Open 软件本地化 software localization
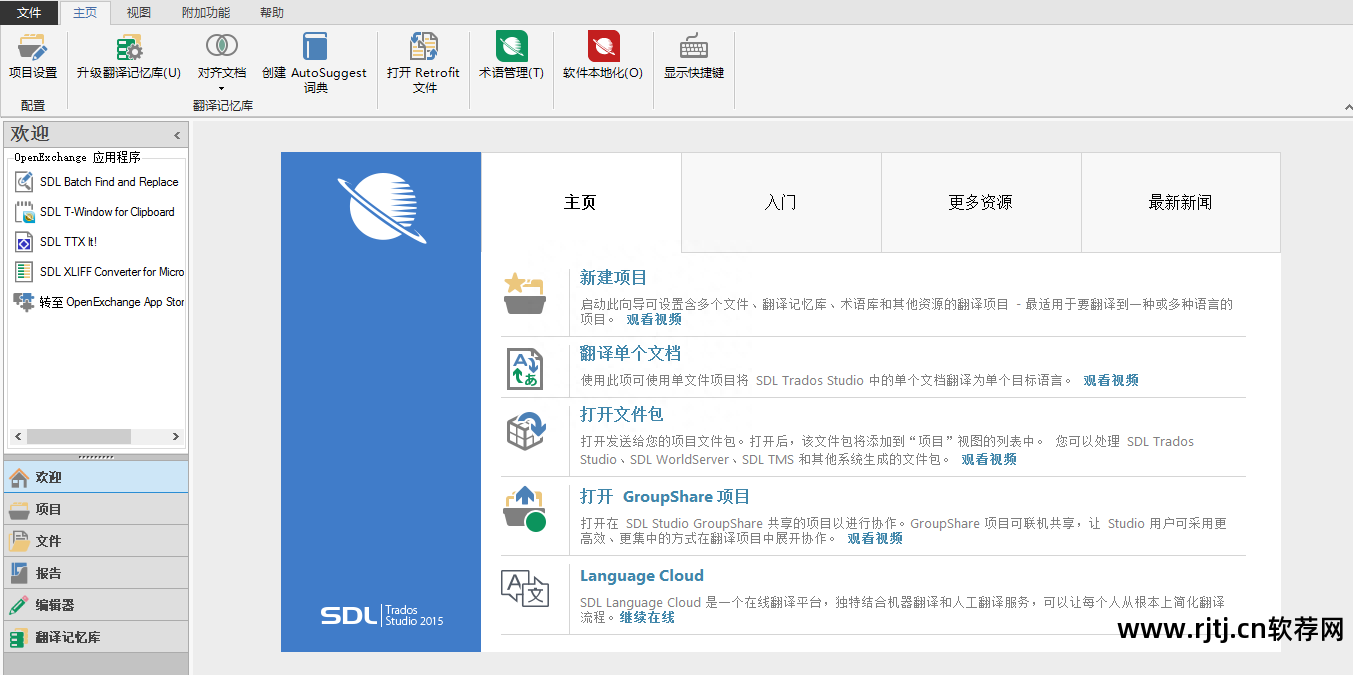The width and height of the screenshot is (1353, 675). (x=603, y=48)
